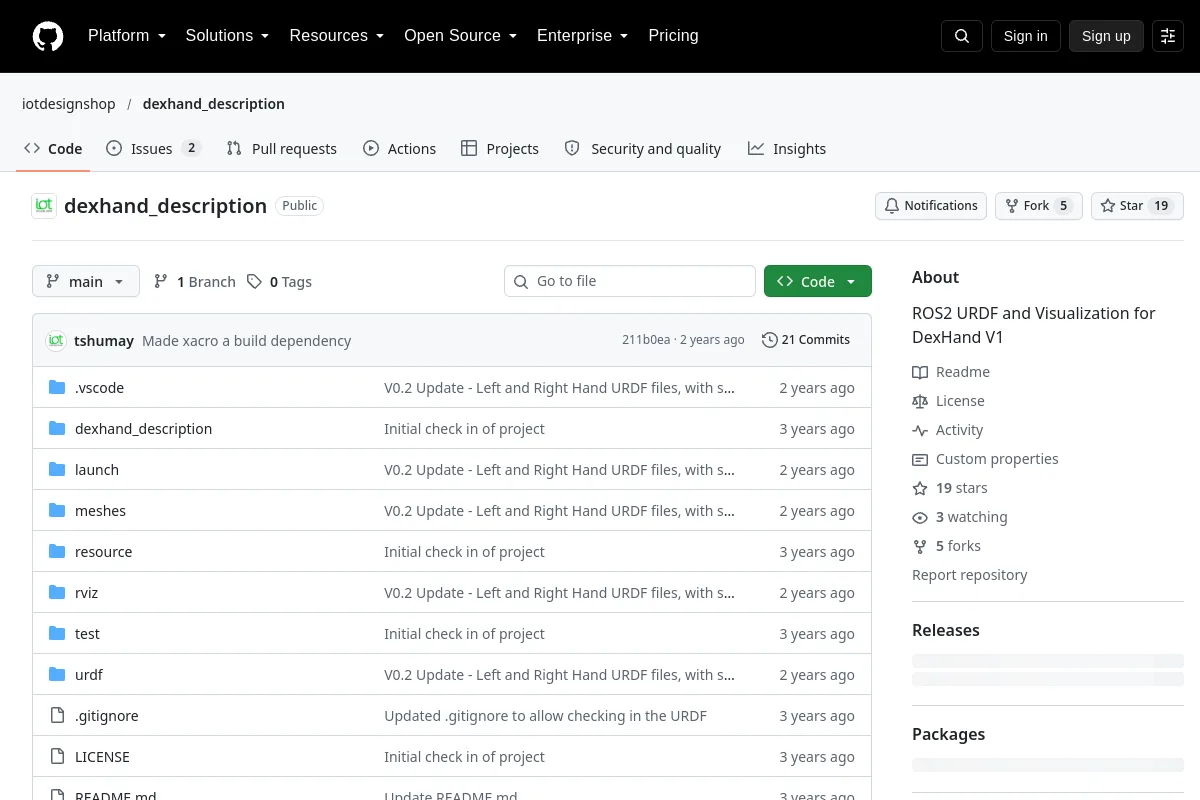1200x800 pixels.
Task: Click the Readme book icon
Action: point(920,372)
